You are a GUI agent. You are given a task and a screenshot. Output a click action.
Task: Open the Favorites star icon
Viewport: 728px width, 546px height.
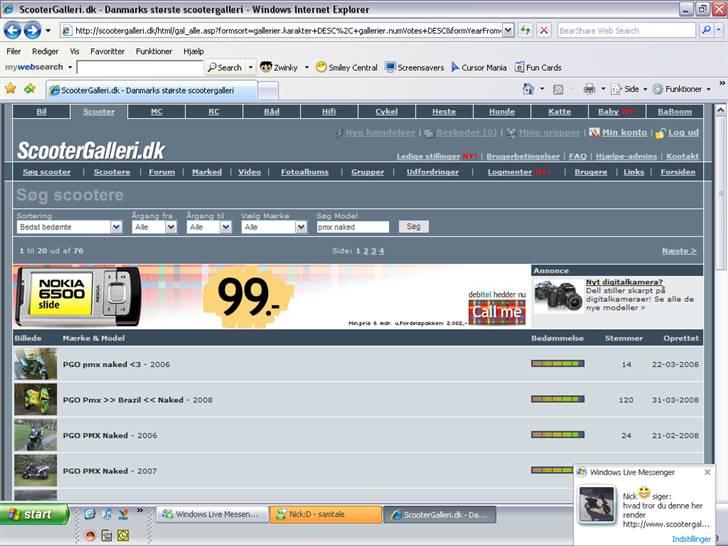[x=10, y=89]
